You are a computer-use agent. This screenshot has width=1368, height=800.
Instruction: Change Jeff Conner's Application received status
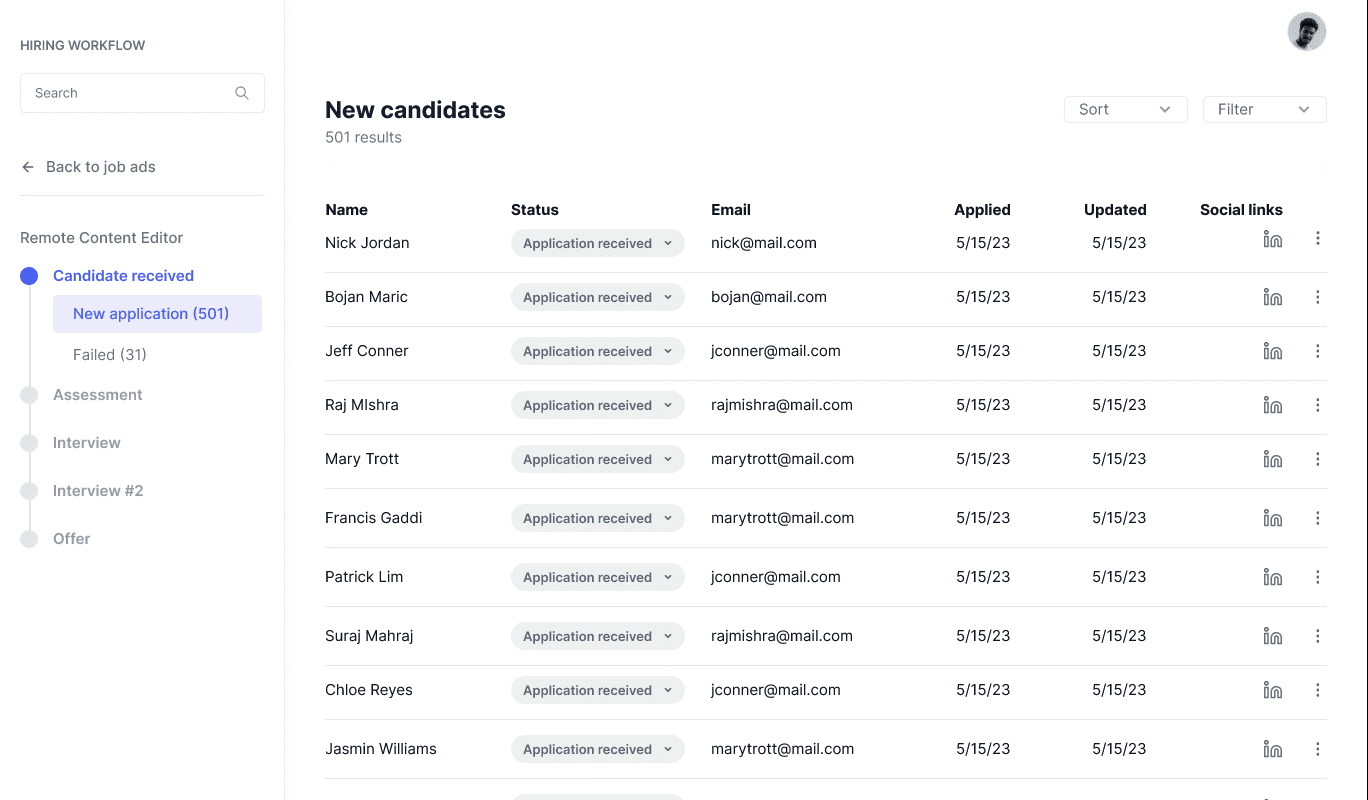(x=597, y=351)
